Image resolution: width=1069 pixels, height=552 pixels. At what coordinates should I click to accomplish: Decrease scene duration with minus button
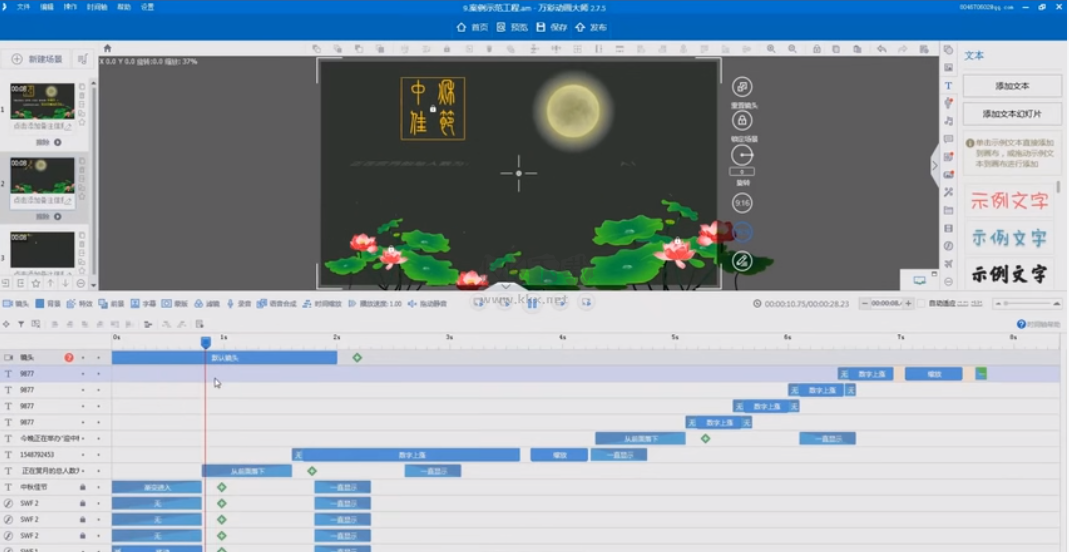(x=865, y=304)
